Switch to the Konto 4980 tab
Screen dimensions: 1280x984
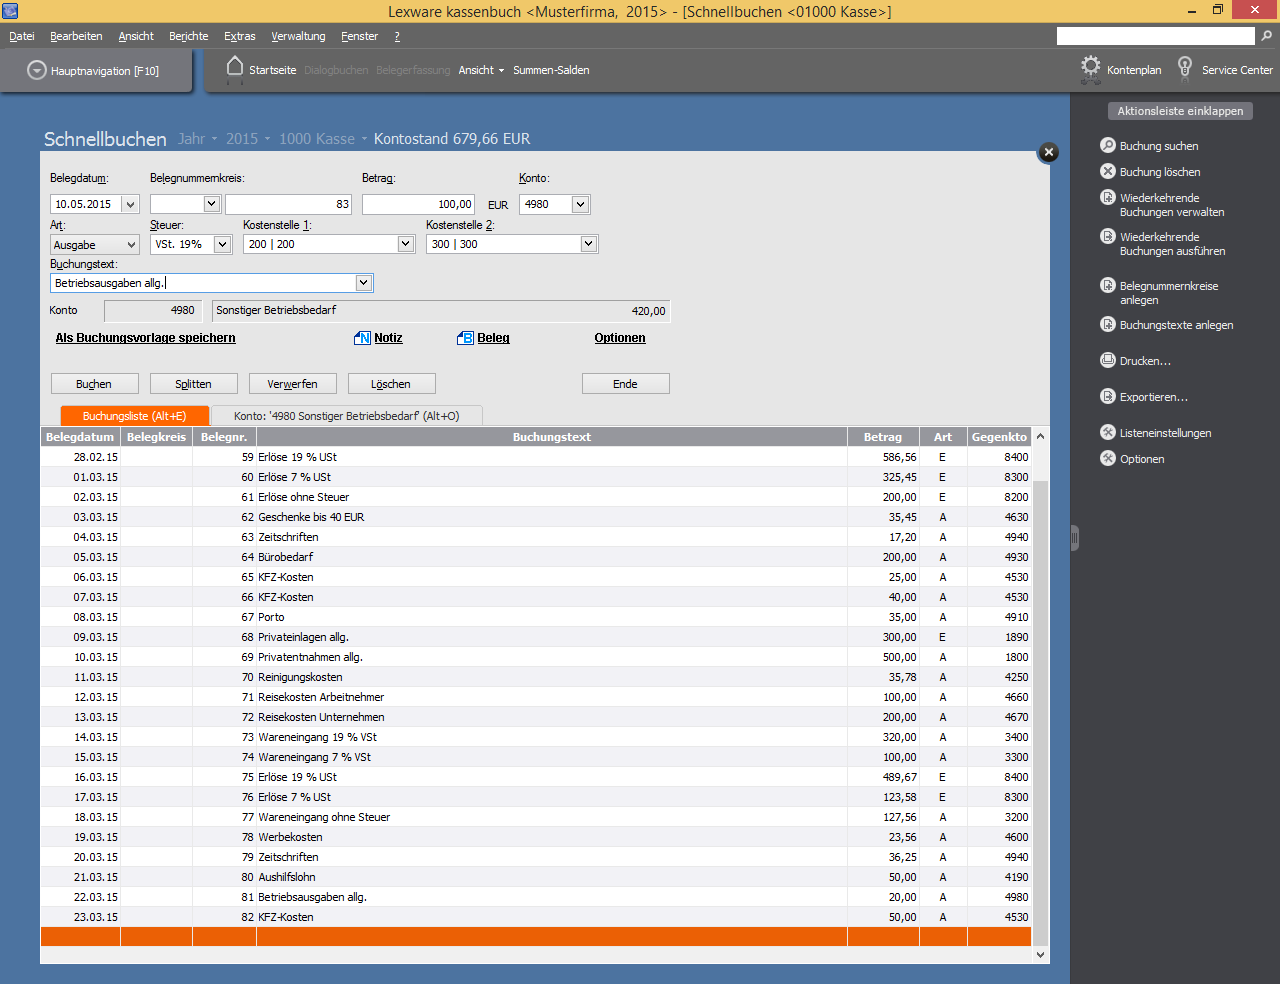(346, 416)
